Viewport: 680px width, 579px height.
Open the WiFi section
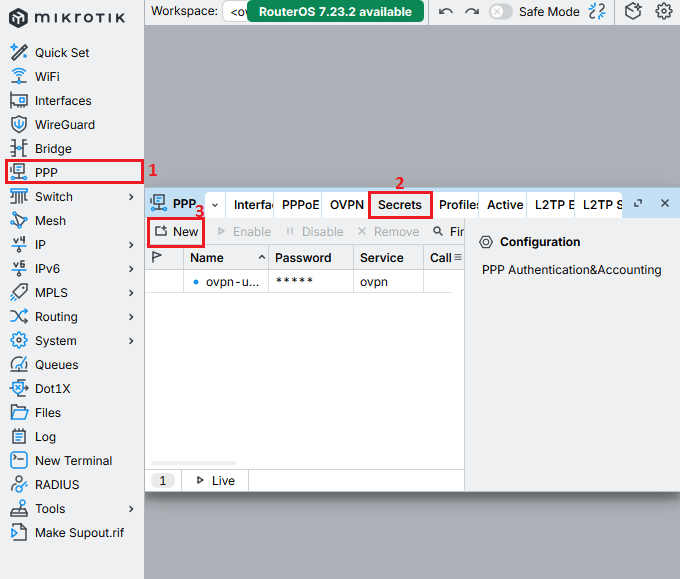pyautogui.click(x=47, y=77)
